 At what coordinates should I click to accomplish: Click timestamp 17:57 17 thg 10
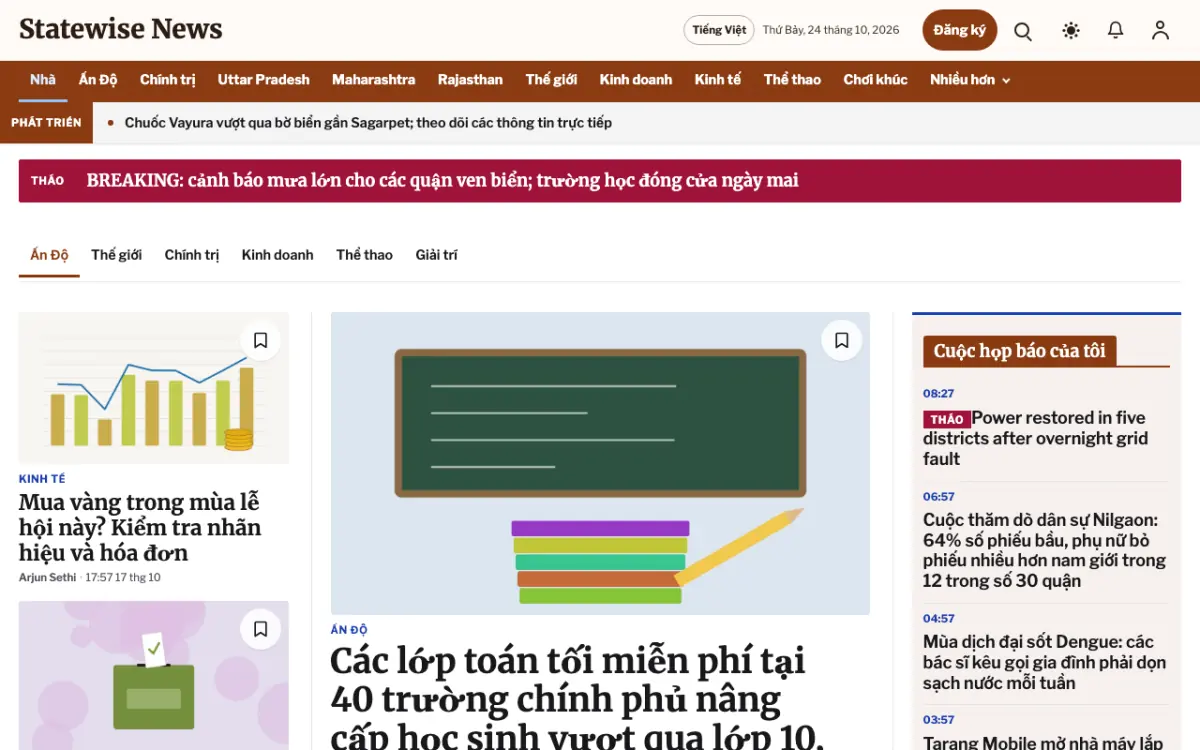click(123, 578)
